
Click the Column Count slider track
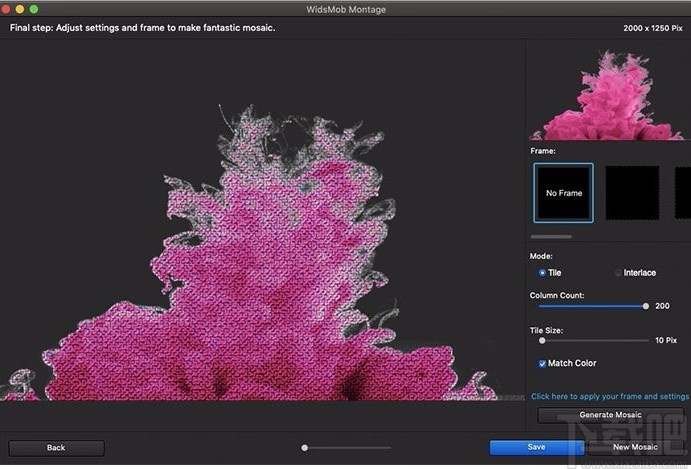(x=590, y=306)
